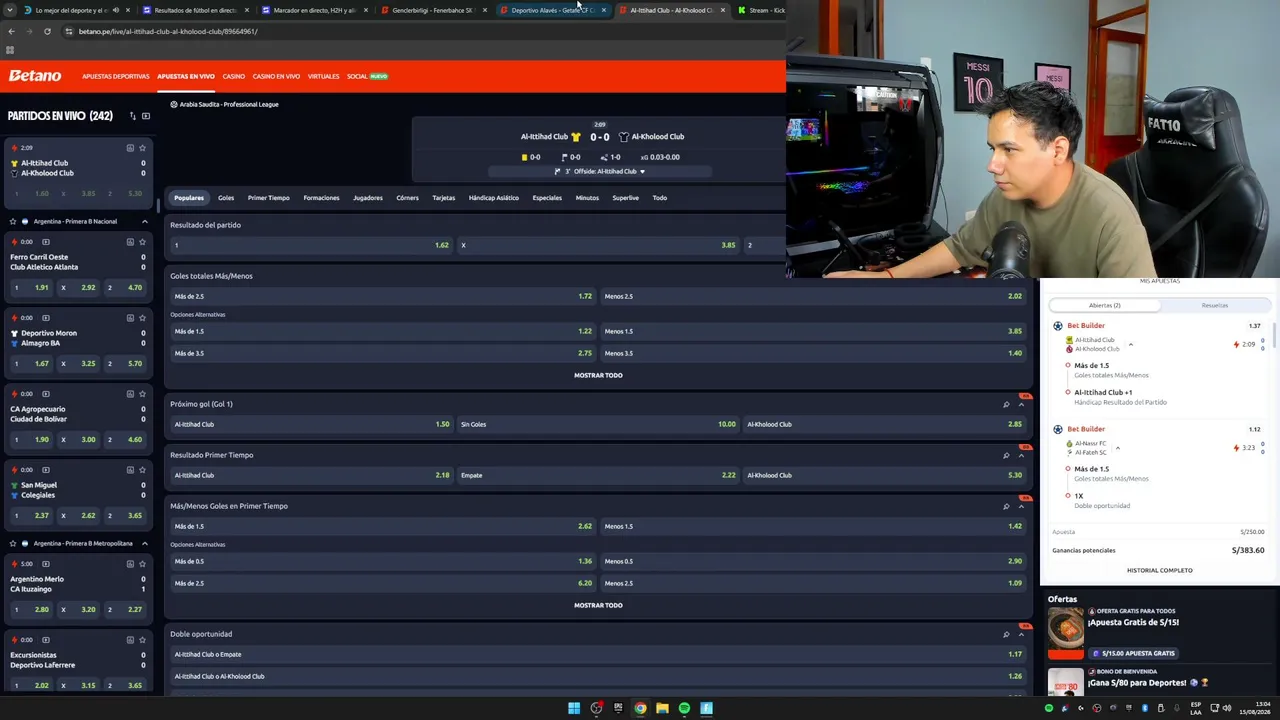This screenshot has height=720, width=1280.
Task: Favorite the San Miguel match
Action: click(142, 470)
